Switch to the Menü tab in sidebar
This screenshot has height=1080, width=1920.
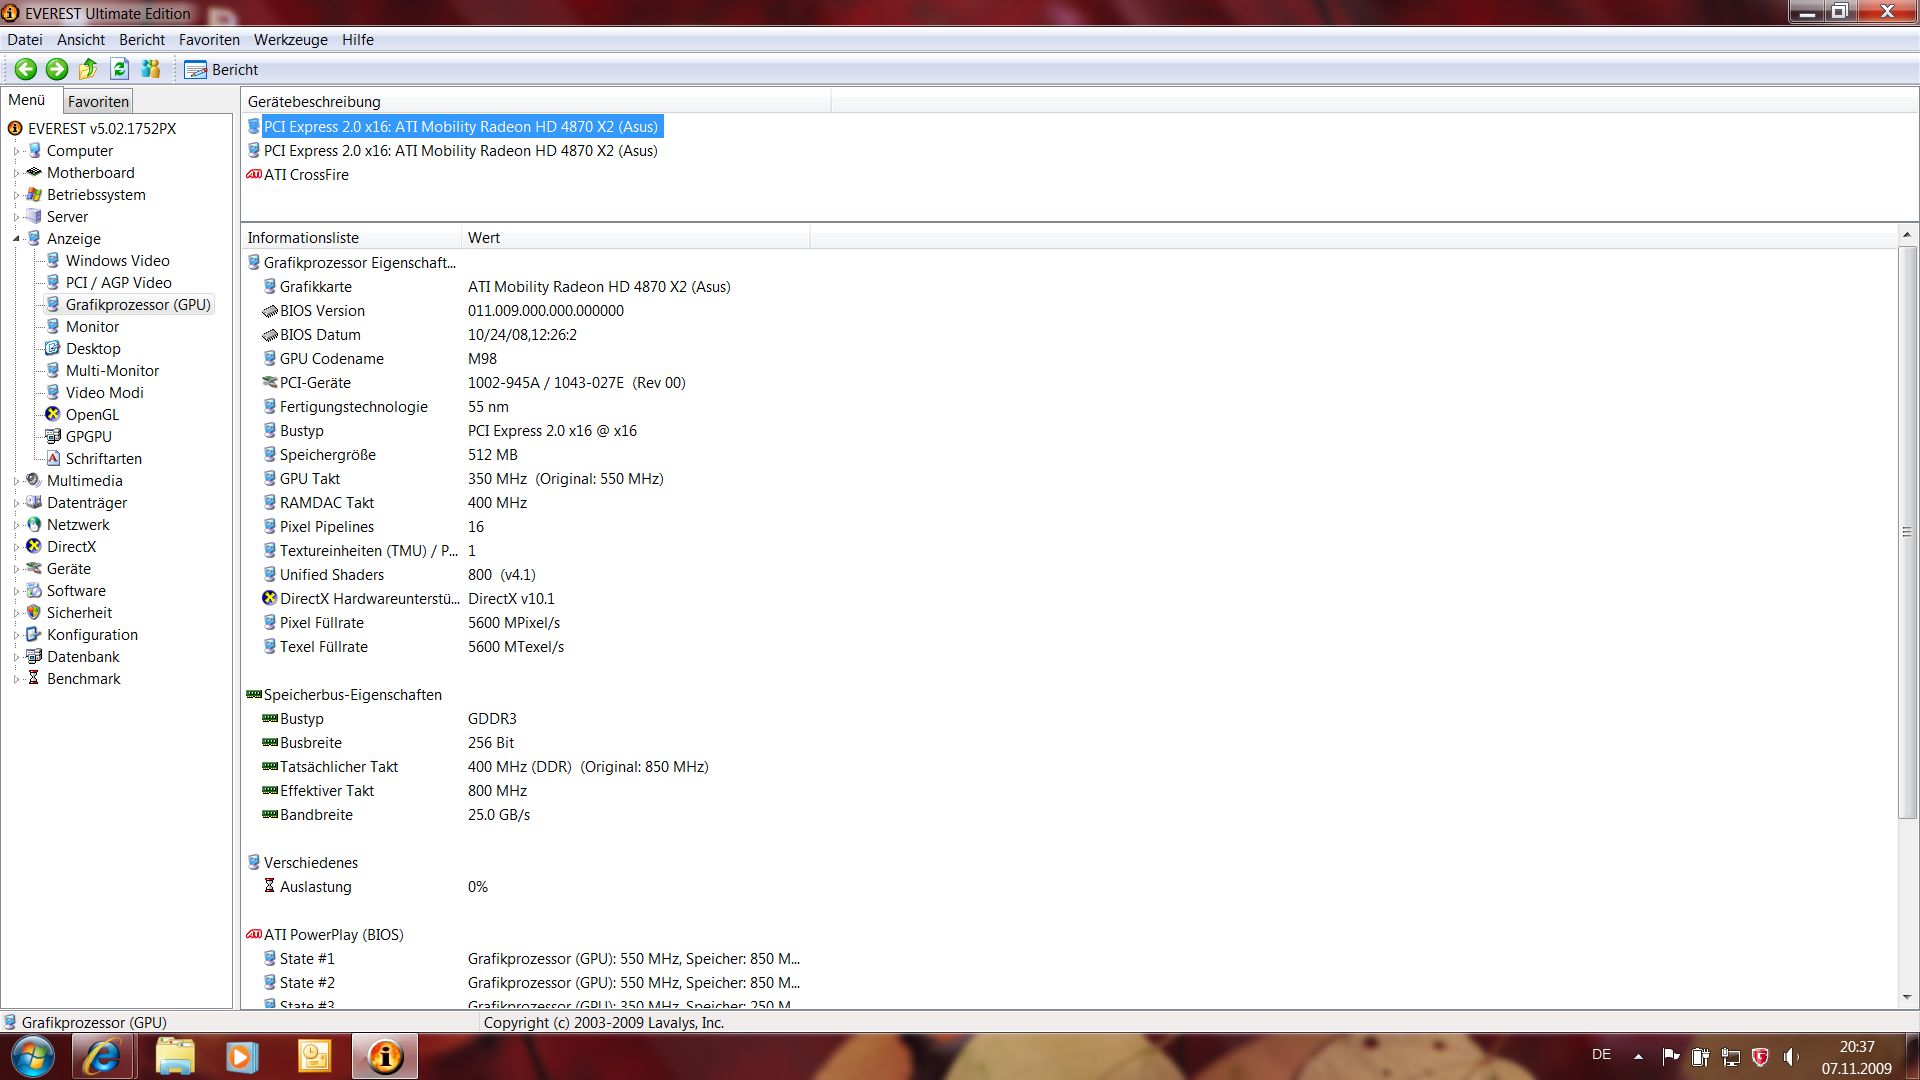(27, 100)
